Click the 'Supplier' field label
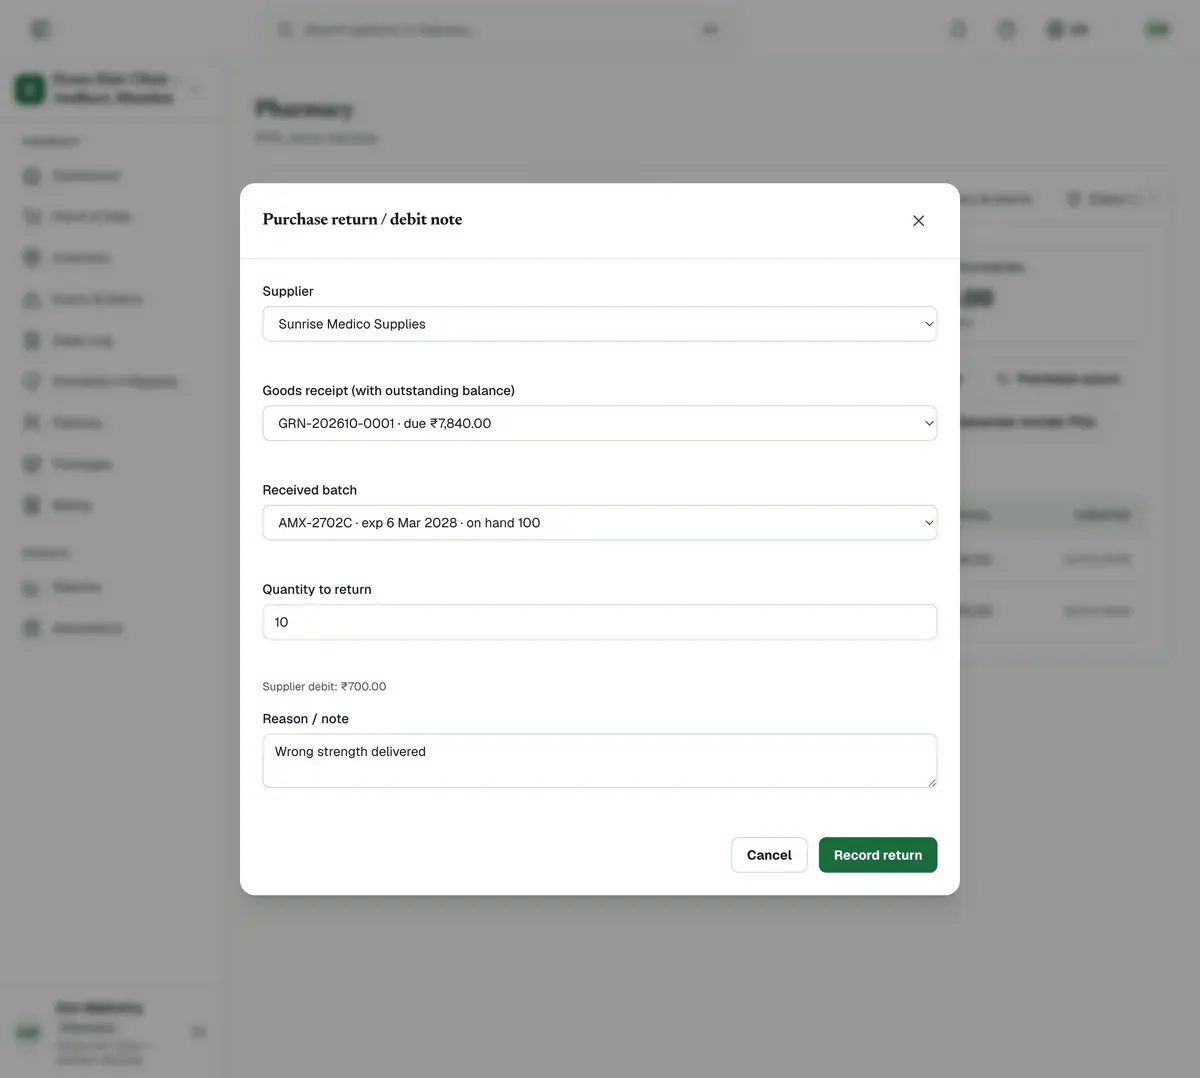 (x=288, y=291)
